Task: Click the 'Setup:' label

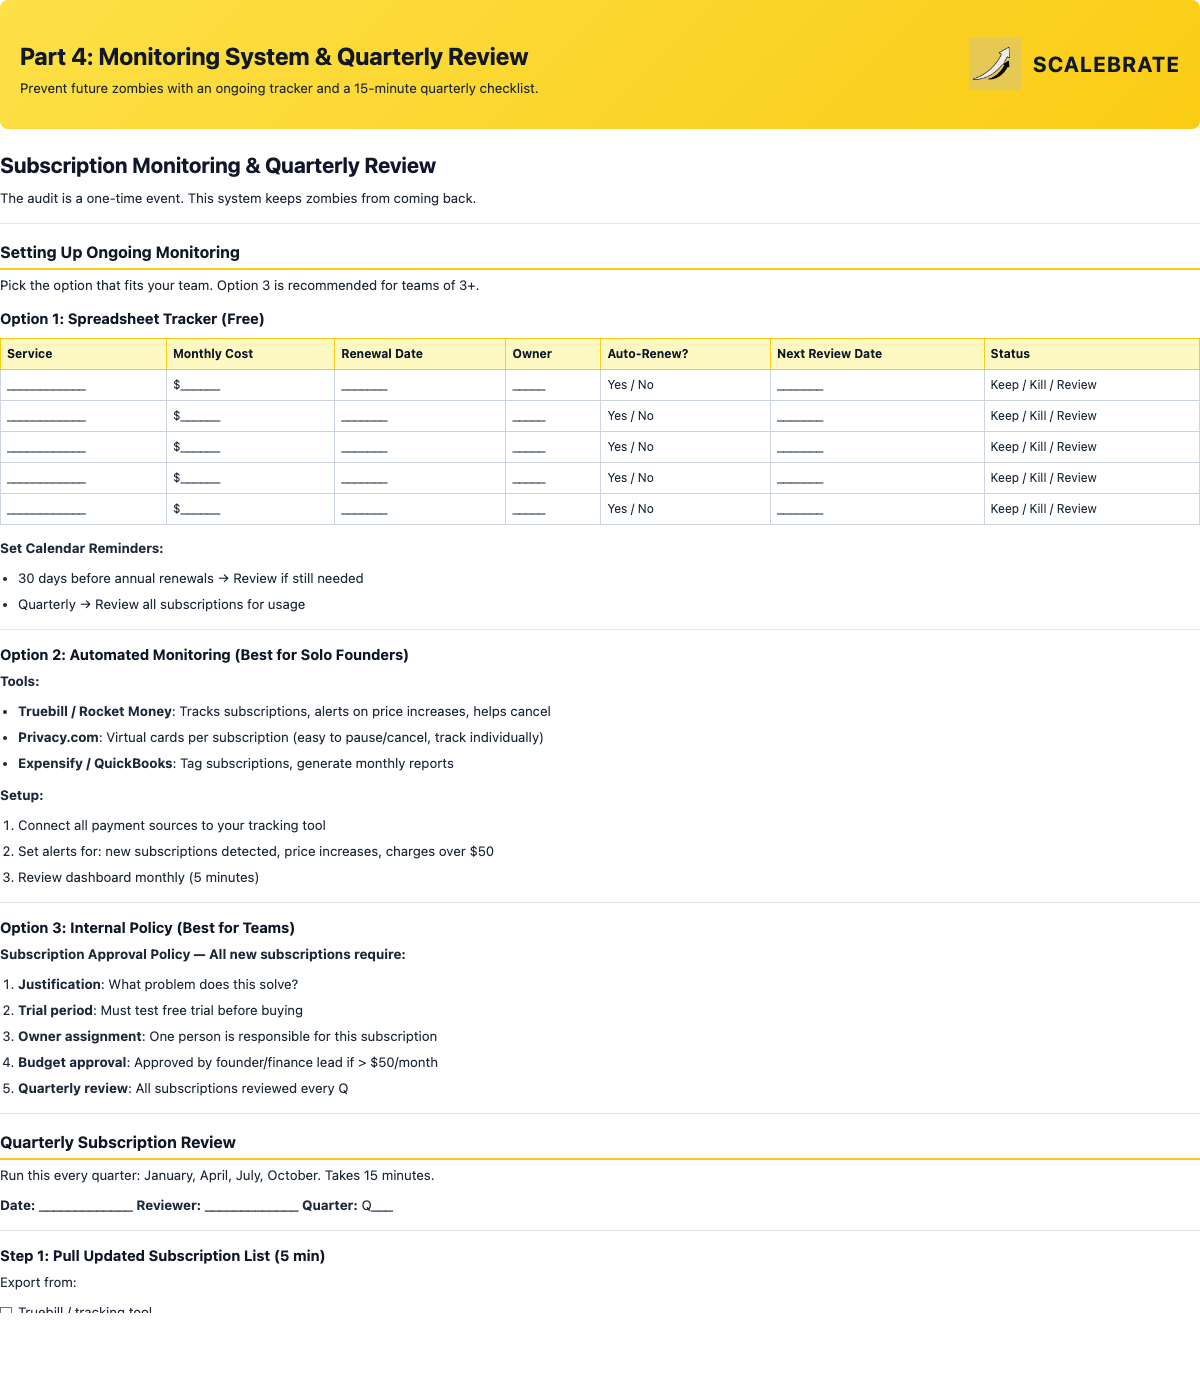Action: tap(22, 795)
